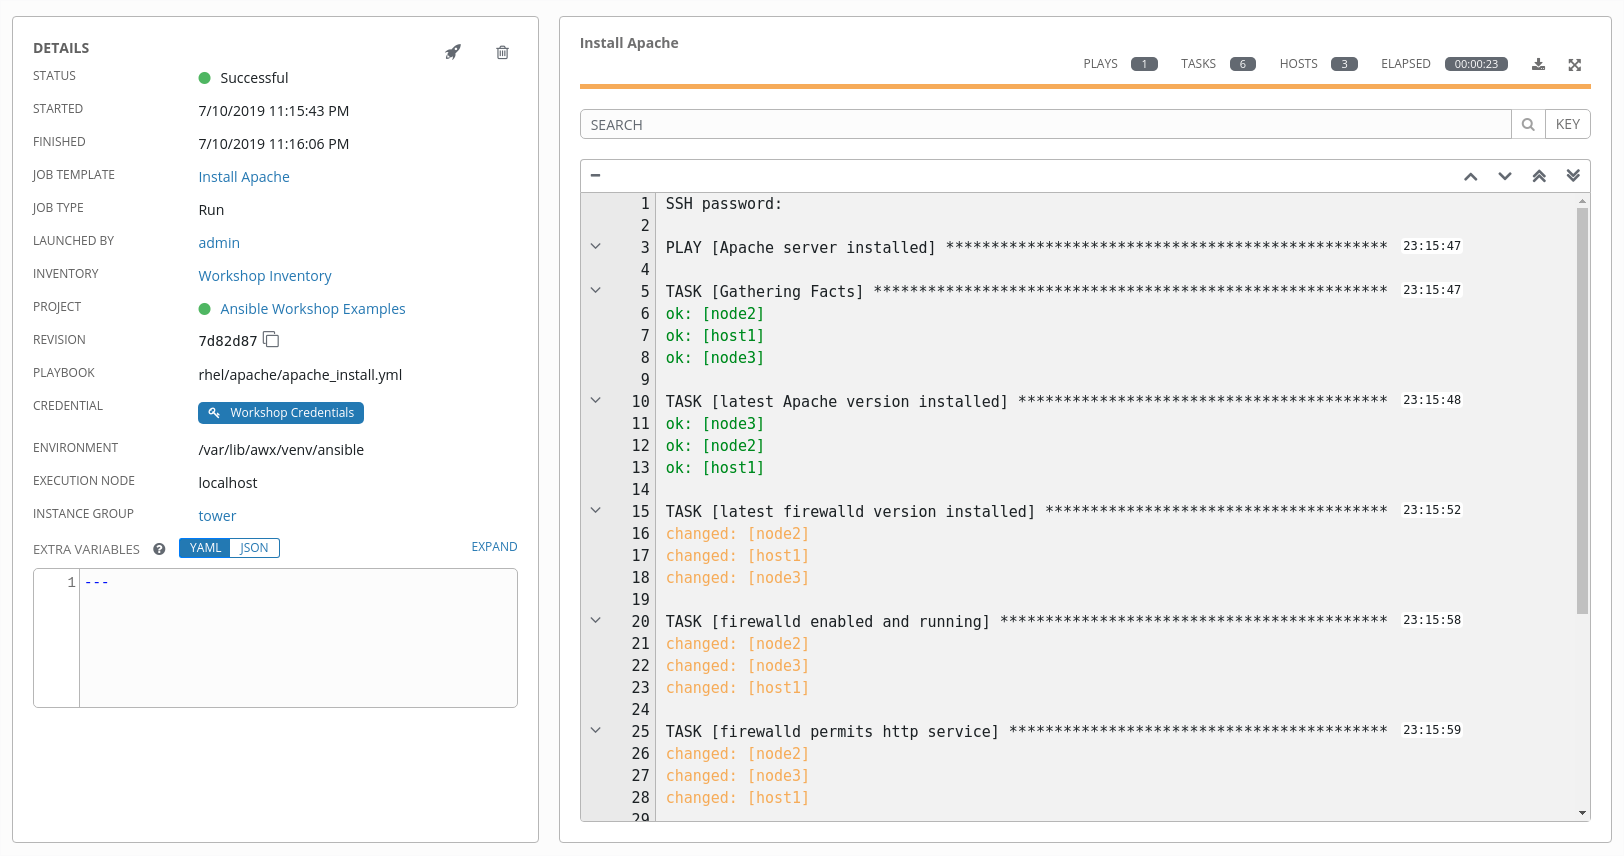Image resolution: width=1624 pixels, height=856 pixels.
Task: Download the job output
Action: (1538, 65)
